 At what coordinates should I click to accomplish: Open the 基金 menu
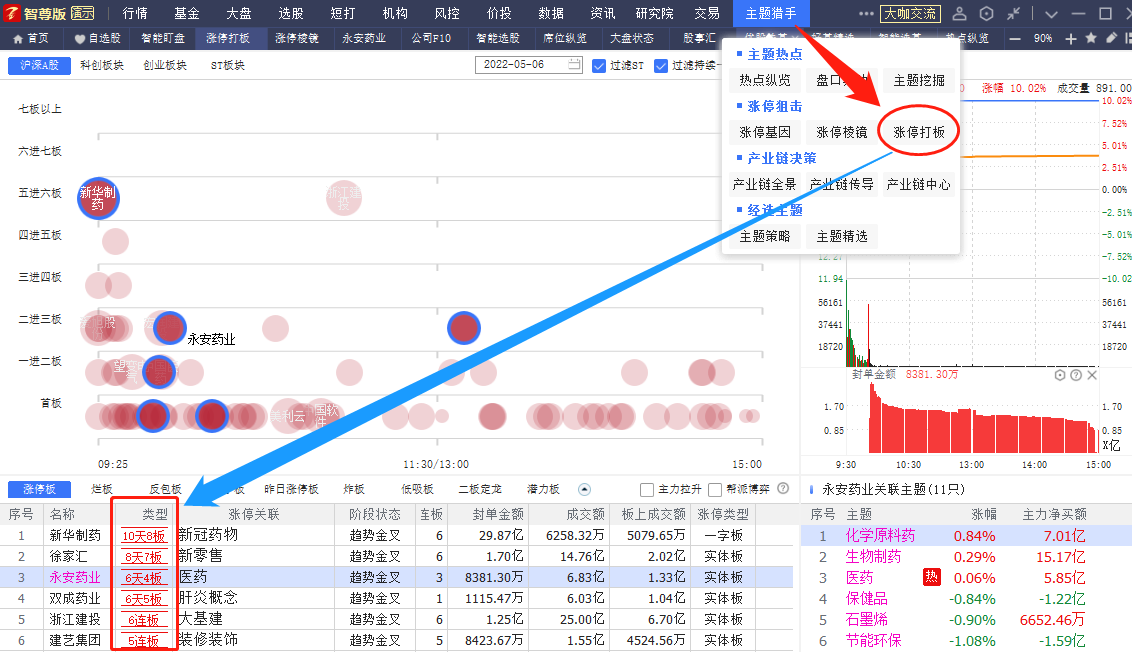tap(187, 14)
